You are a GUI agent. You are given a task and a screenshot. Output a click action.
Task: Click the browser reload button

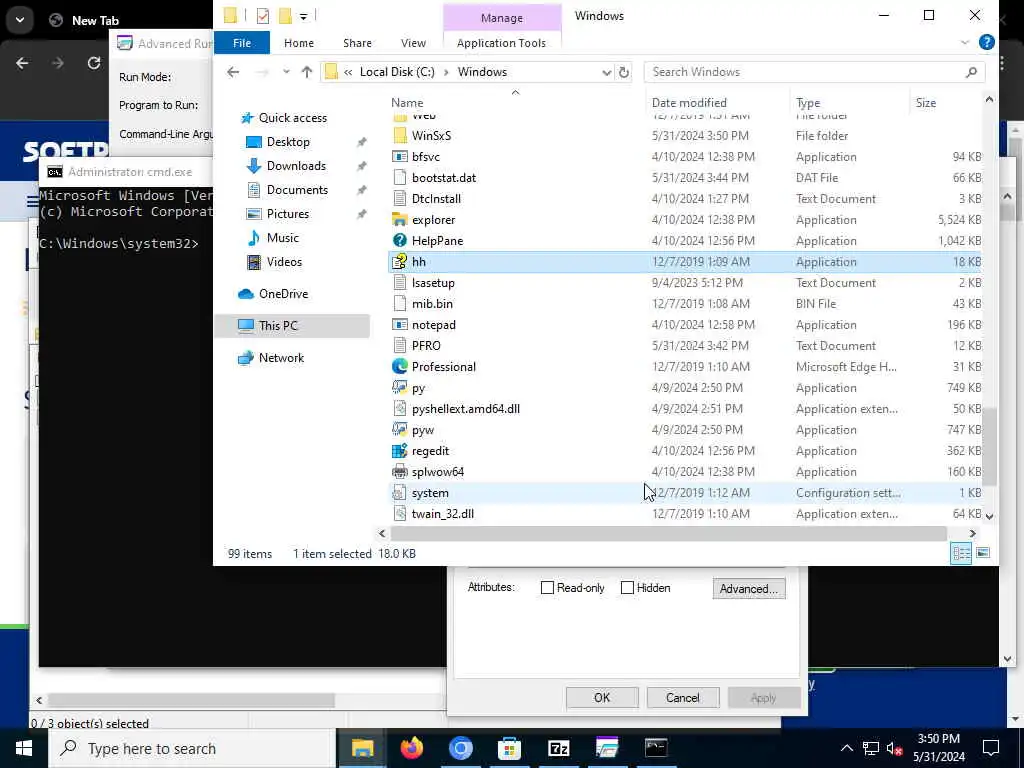coord(93,63)
